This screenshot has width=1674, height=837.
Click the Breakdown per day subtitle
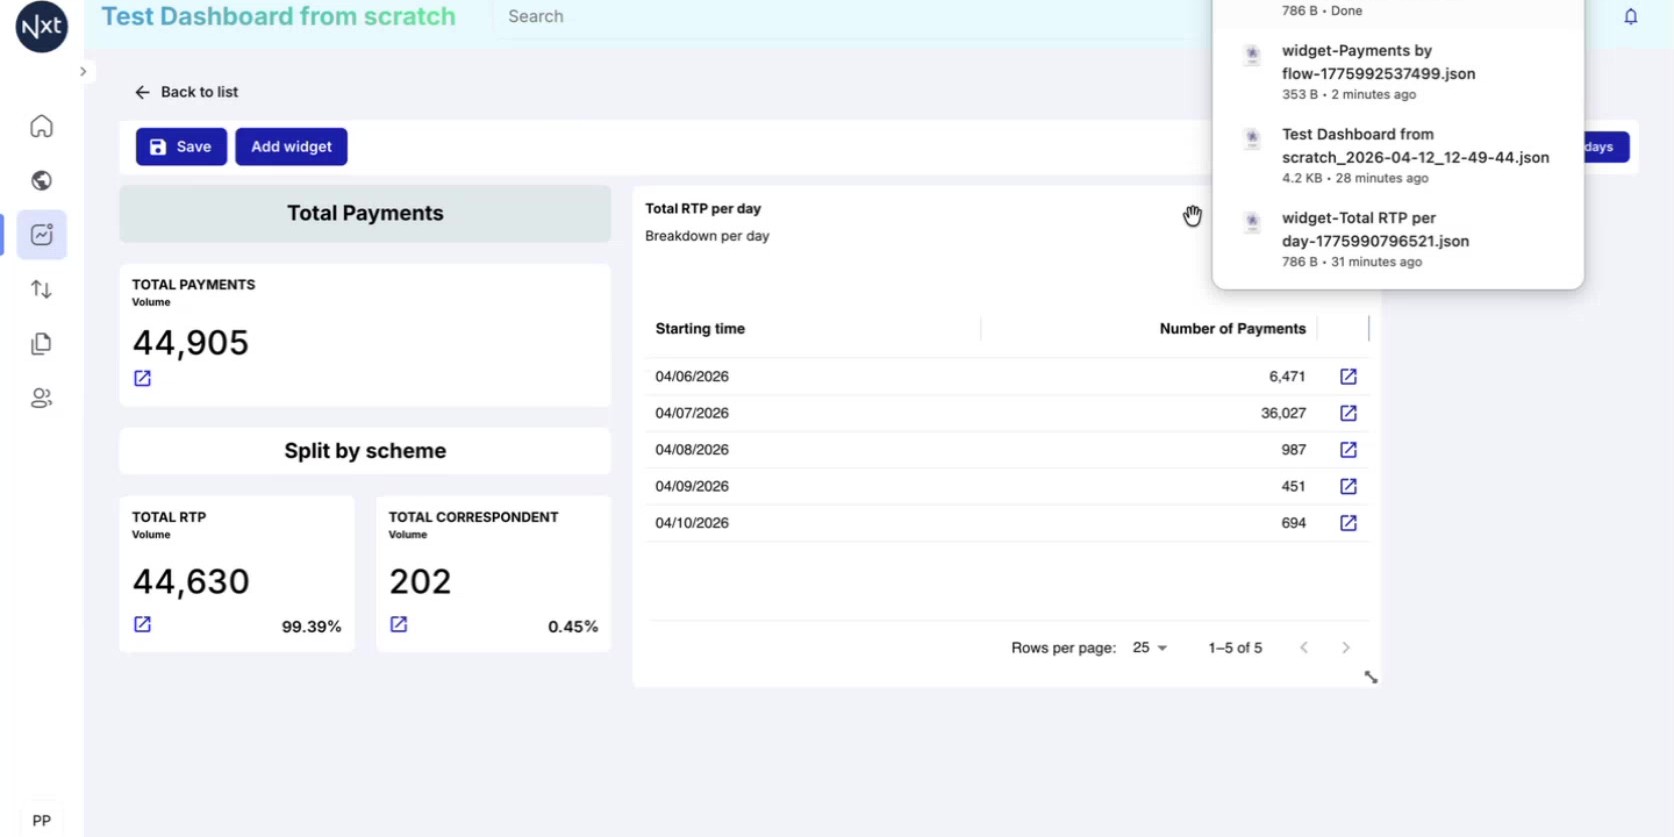coord(707,236)
